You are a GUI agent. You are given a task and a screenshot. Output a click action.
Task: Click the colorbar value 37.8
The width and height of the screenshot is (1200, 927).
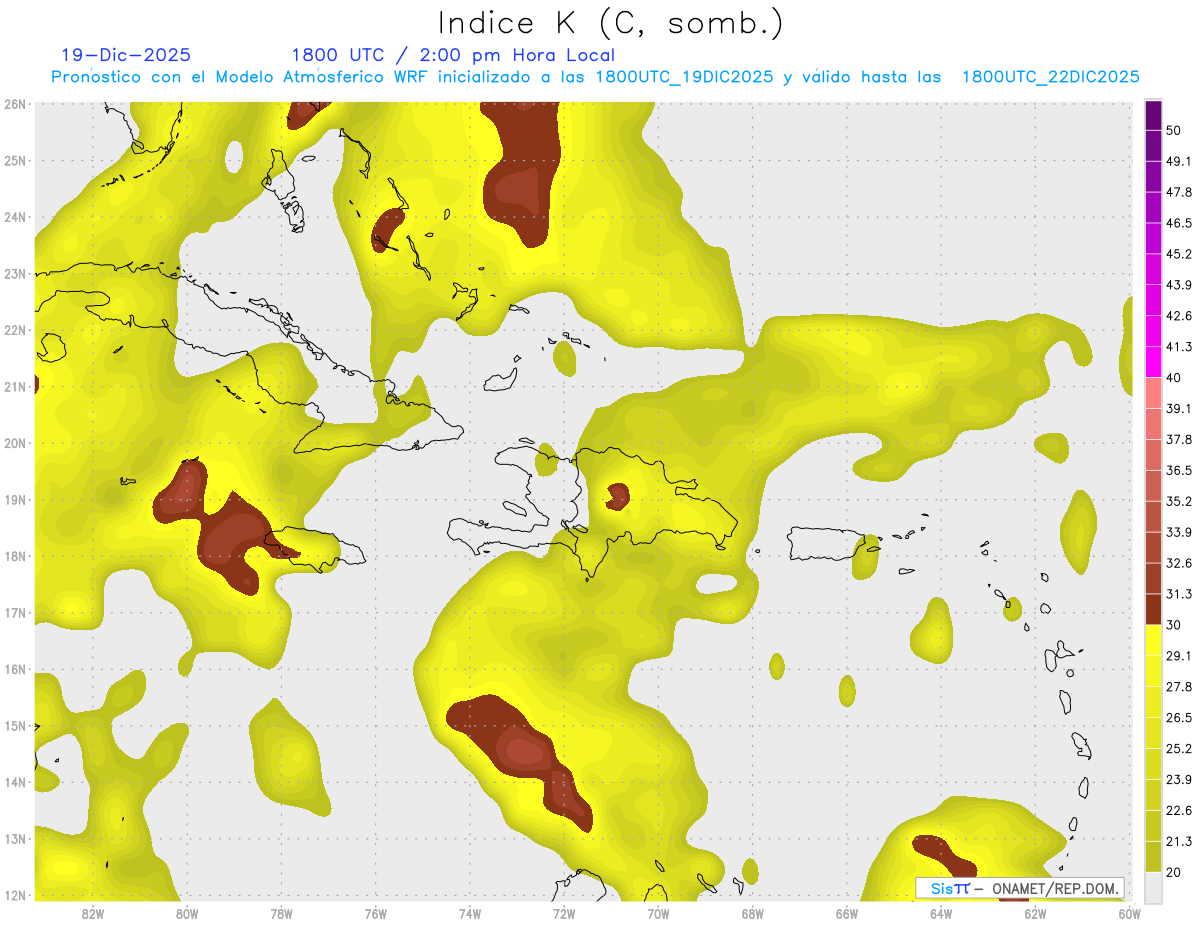(x=1179, y=440)
